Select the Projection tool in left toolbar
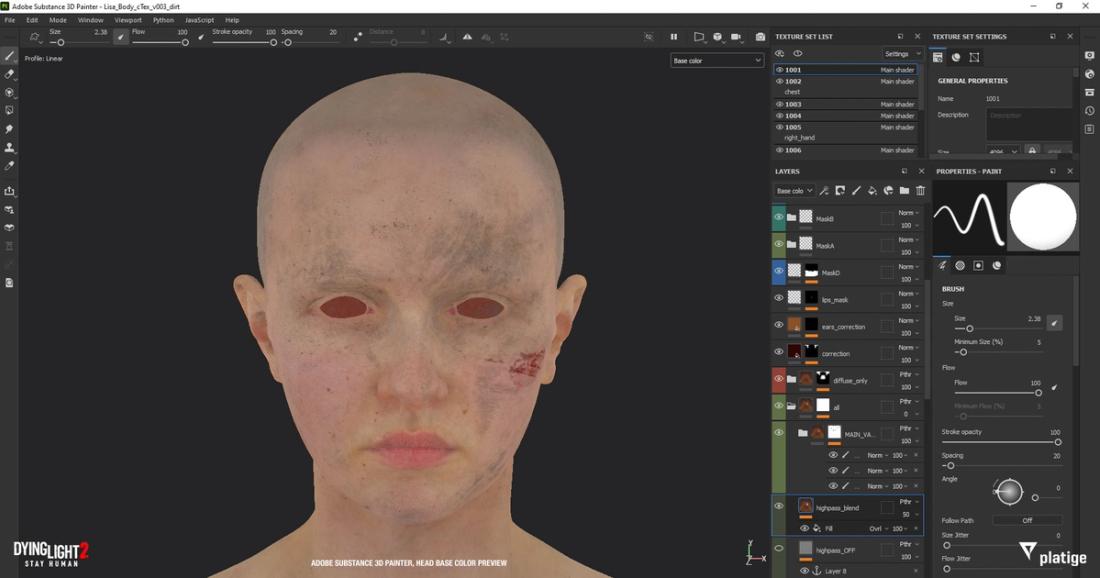Image resolution: width=1100 pixels, height=578 pixels. pyautogui.click(x=10, y=92)
